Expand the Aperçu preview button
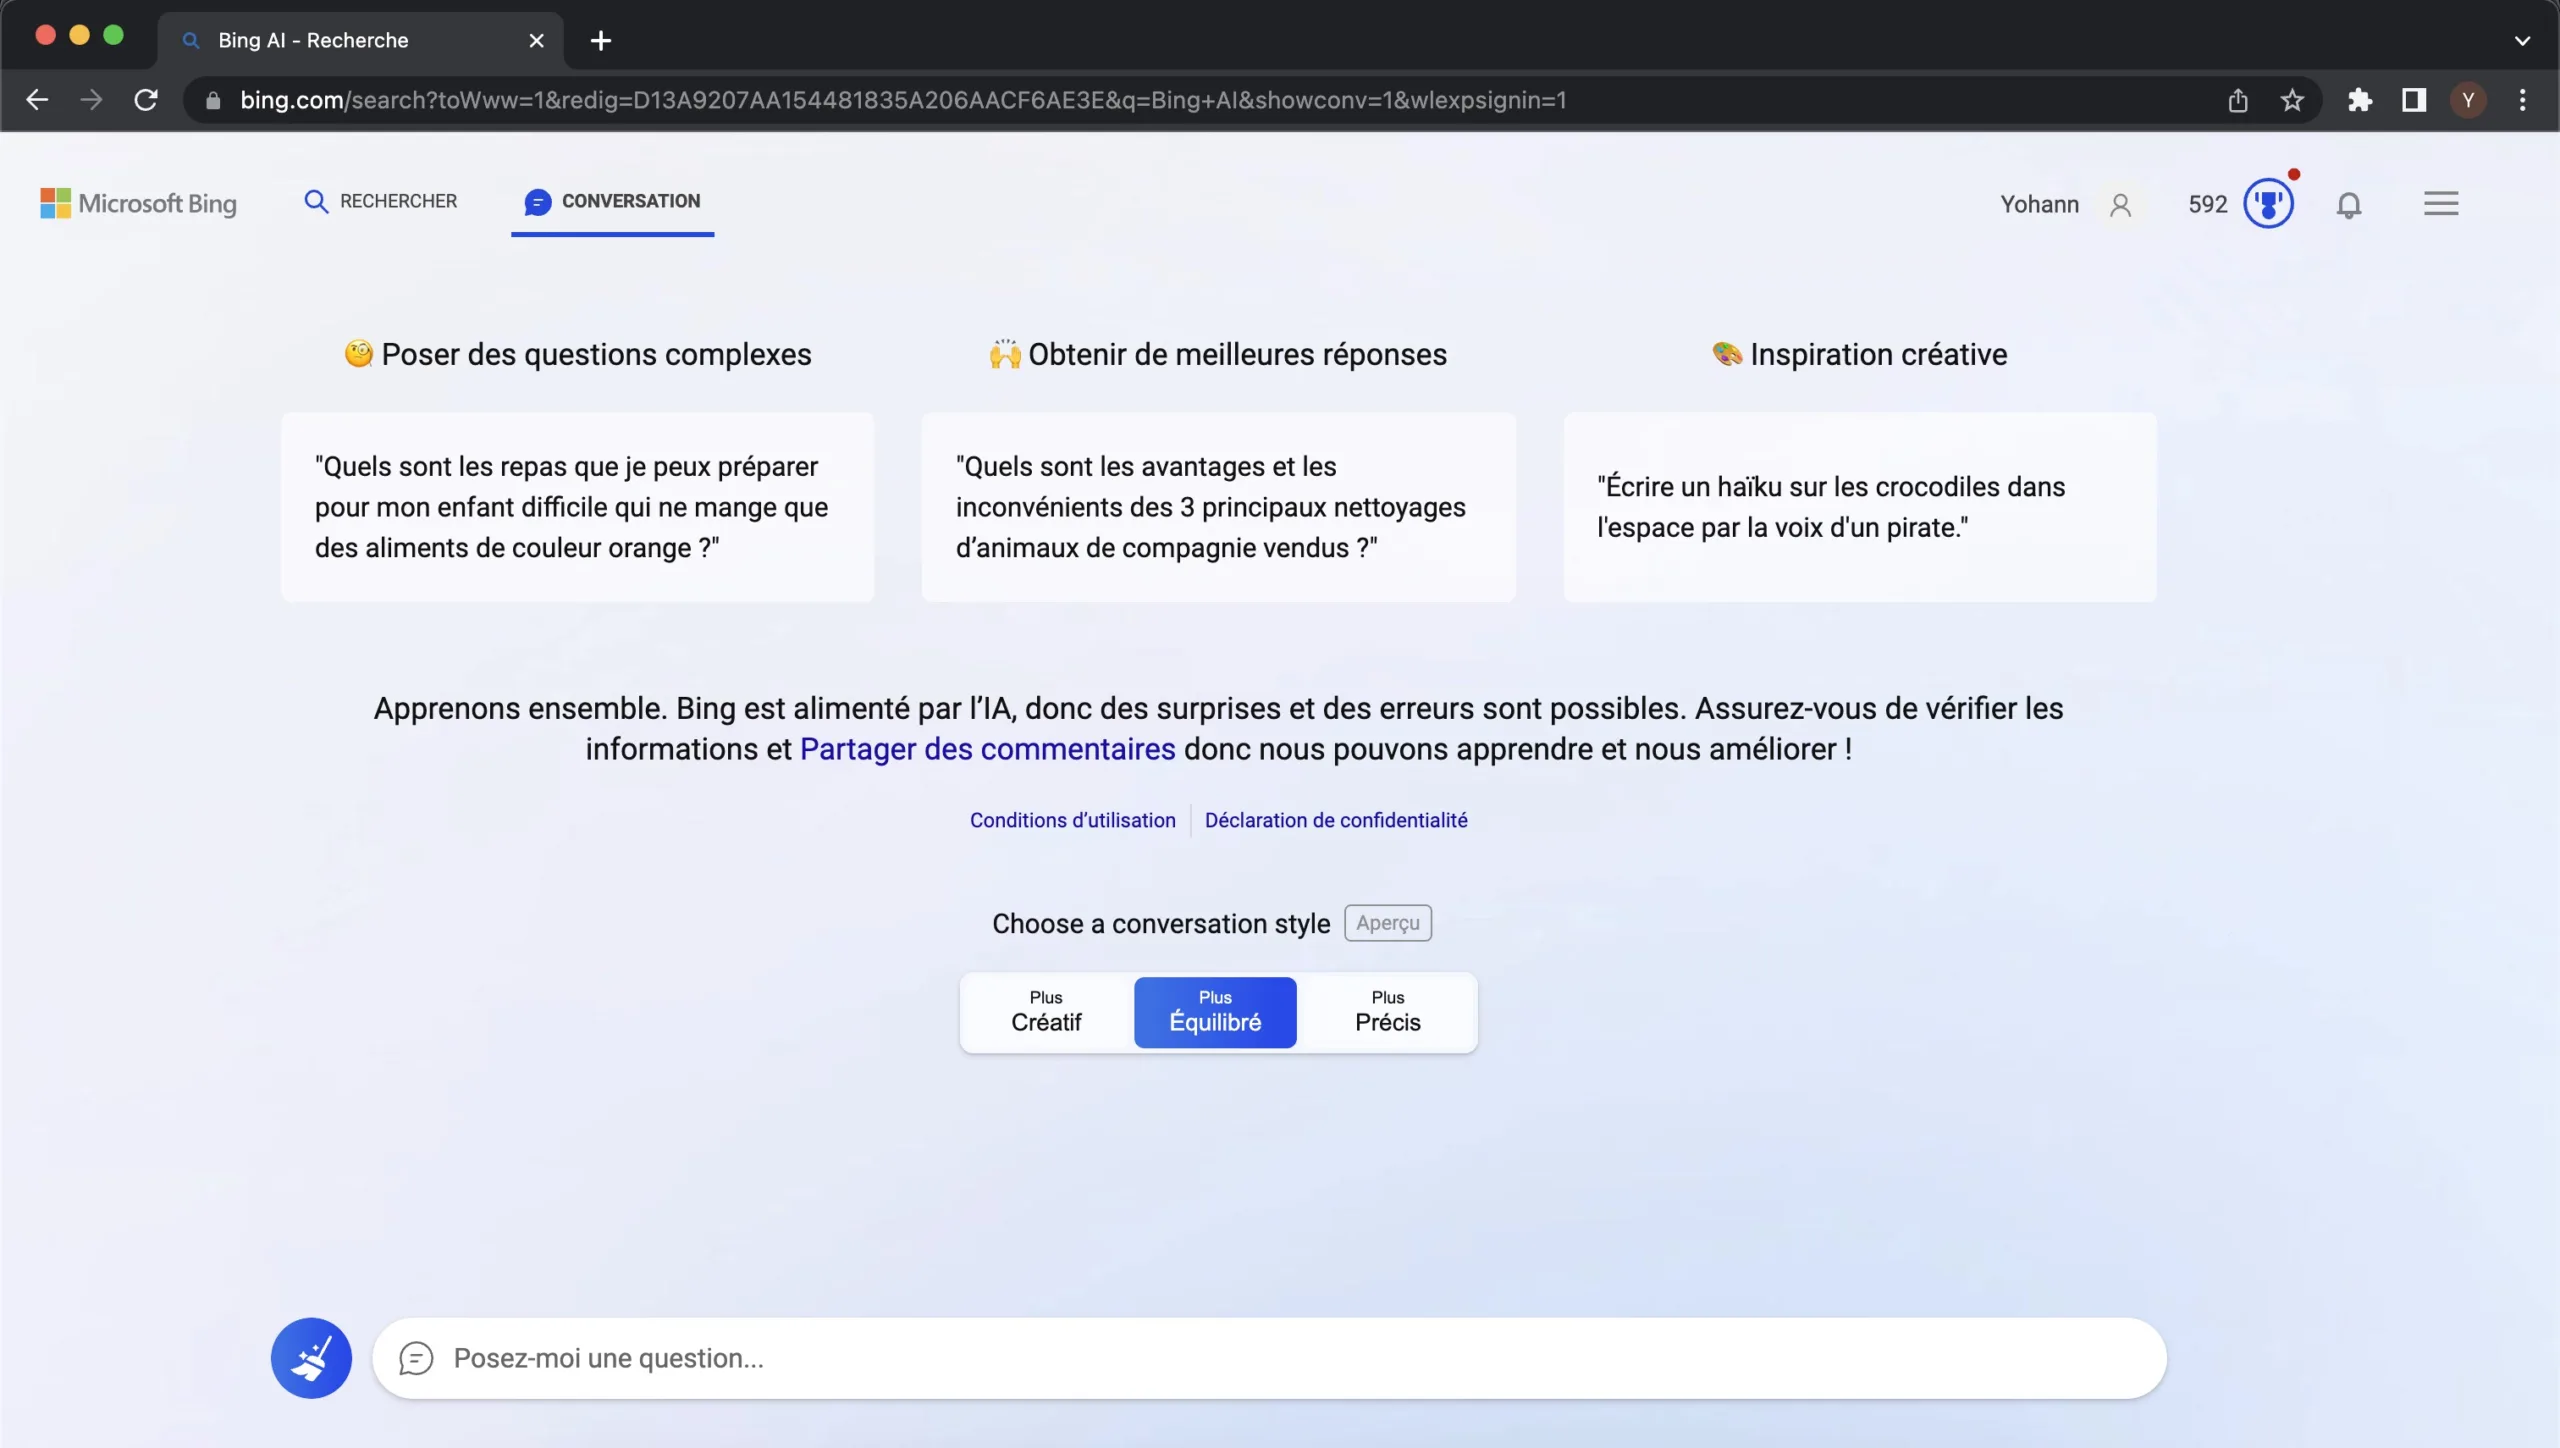Screen dimensions: 2560x1448 click(1389, 921)
